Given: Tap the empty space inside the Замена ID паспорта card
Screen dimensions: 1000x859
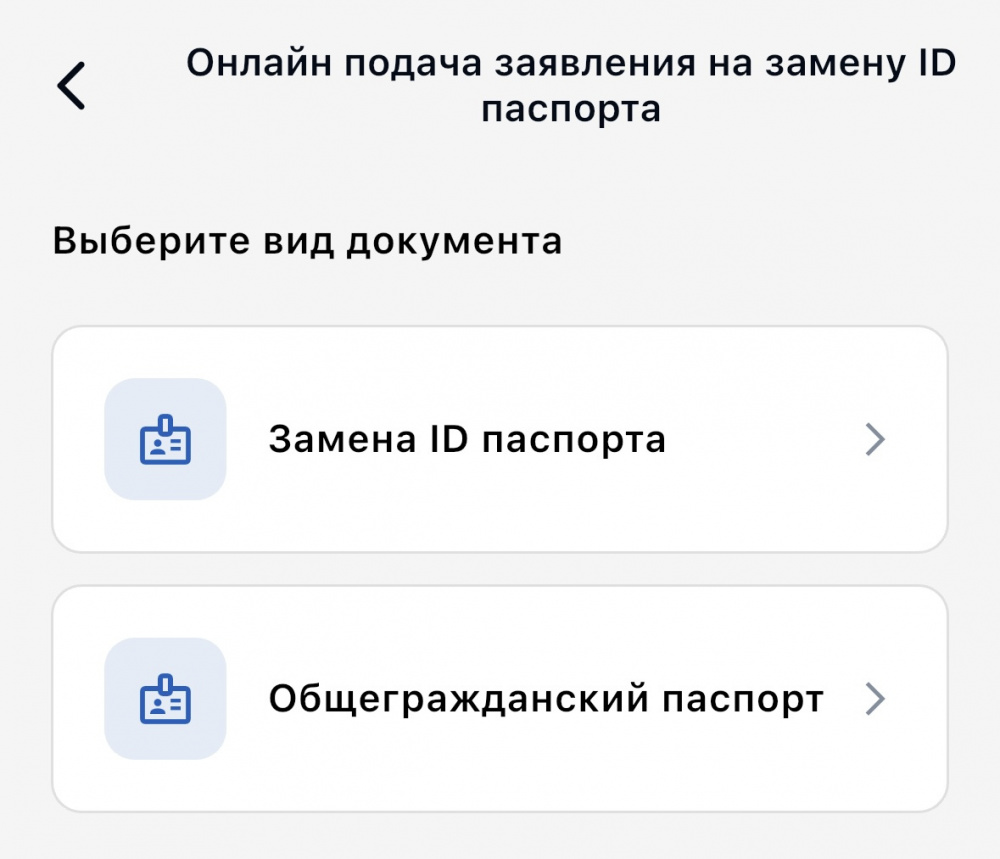Looking at the screenshot, I should [760, 500].
